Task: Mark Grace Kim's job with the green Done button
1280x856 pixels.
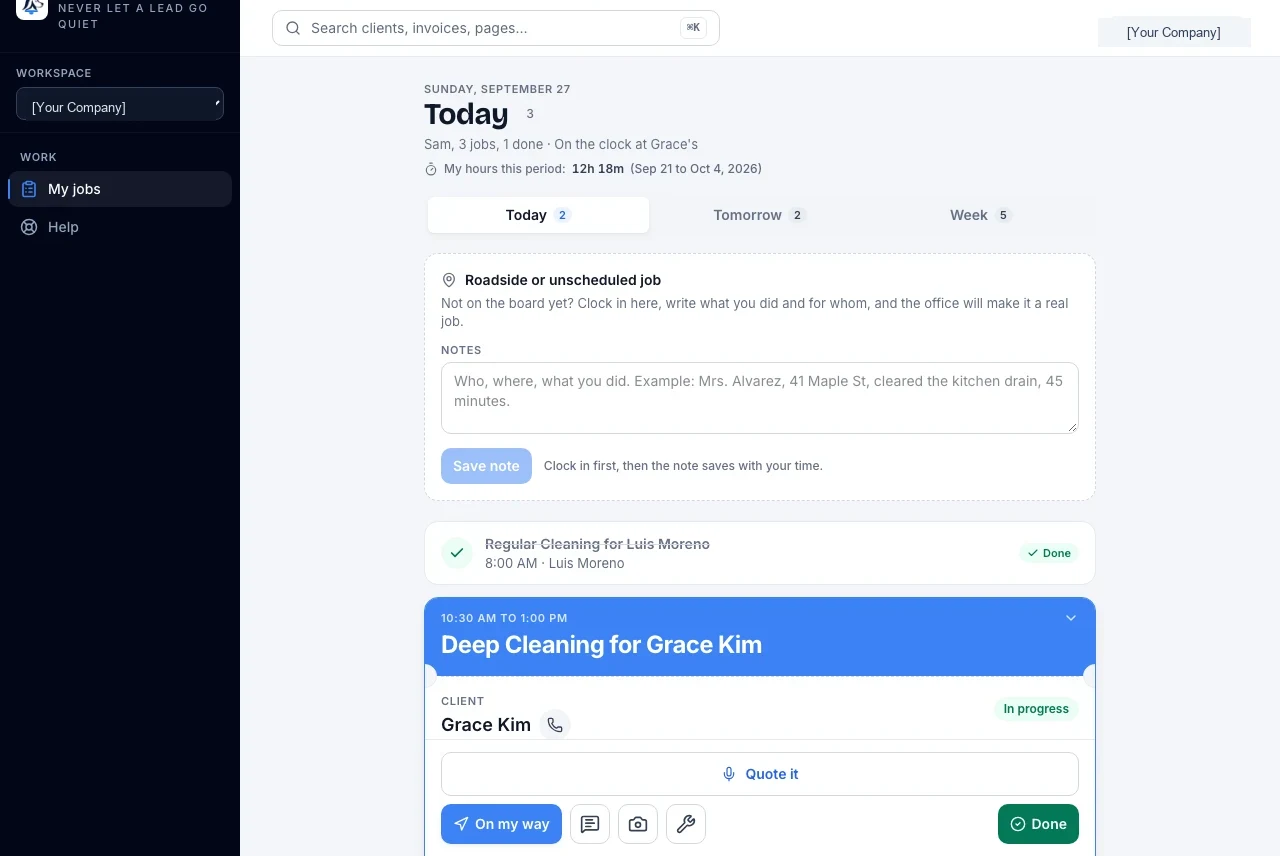Action: tap(1038, 824)
